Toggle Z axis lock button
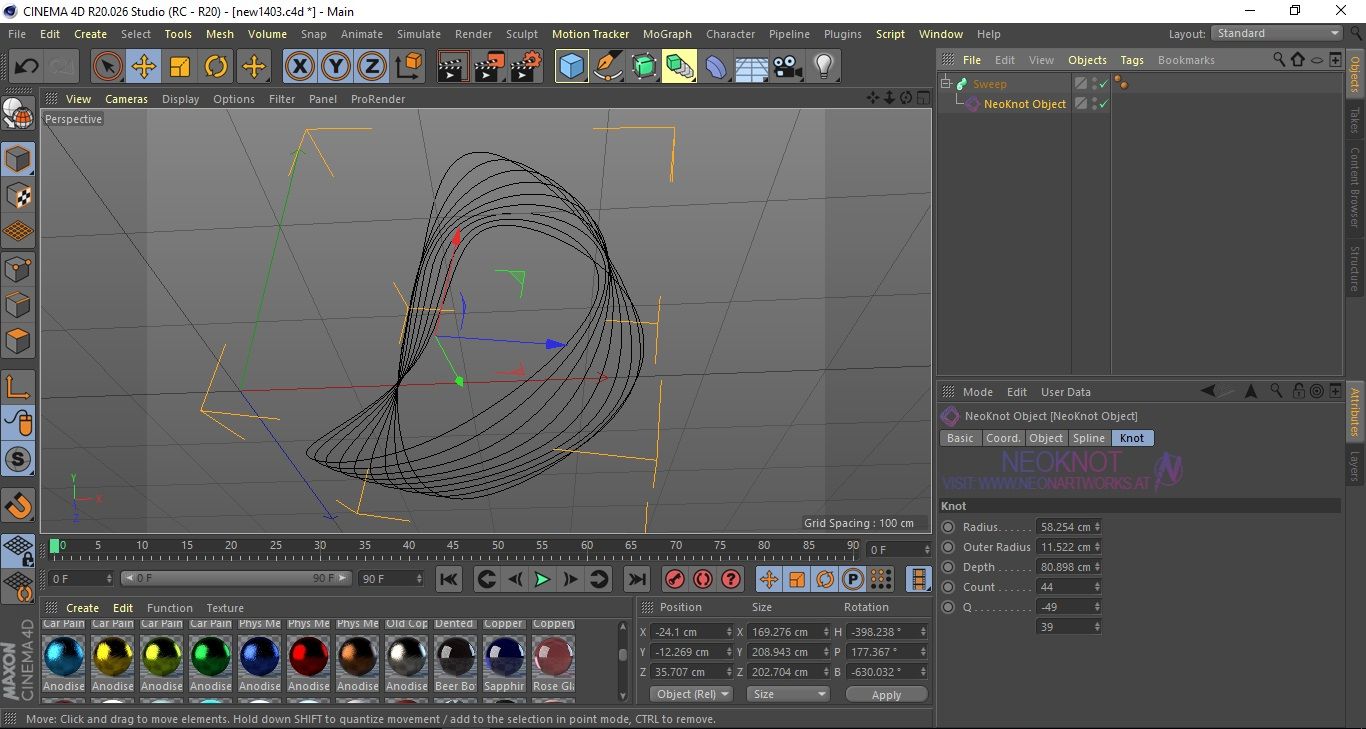Screen dimensions: 1366x729 click(x=371, y=67)
